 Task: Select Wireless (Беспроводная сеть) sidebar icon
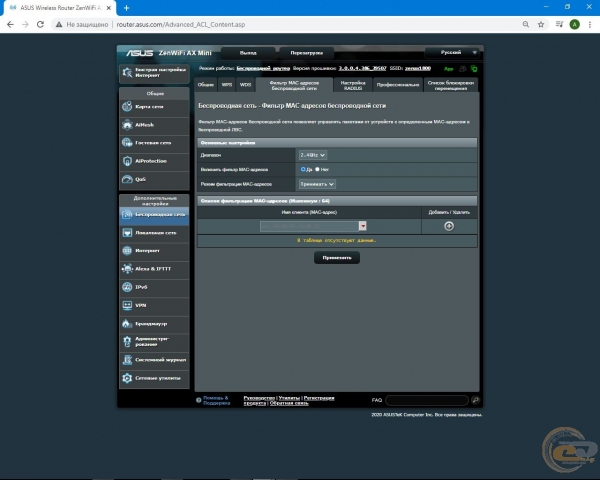coord(127,214)
